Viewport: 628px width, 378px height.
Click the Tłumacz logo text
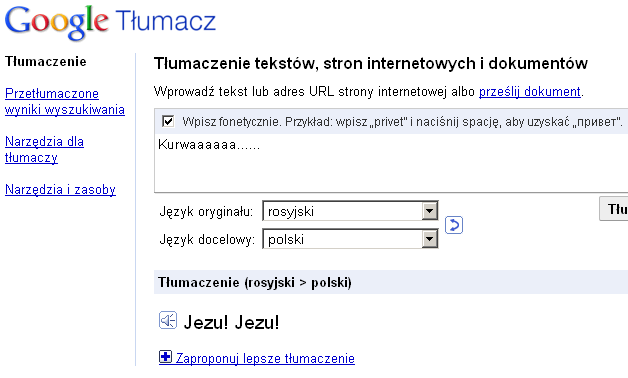click(166, 21)
